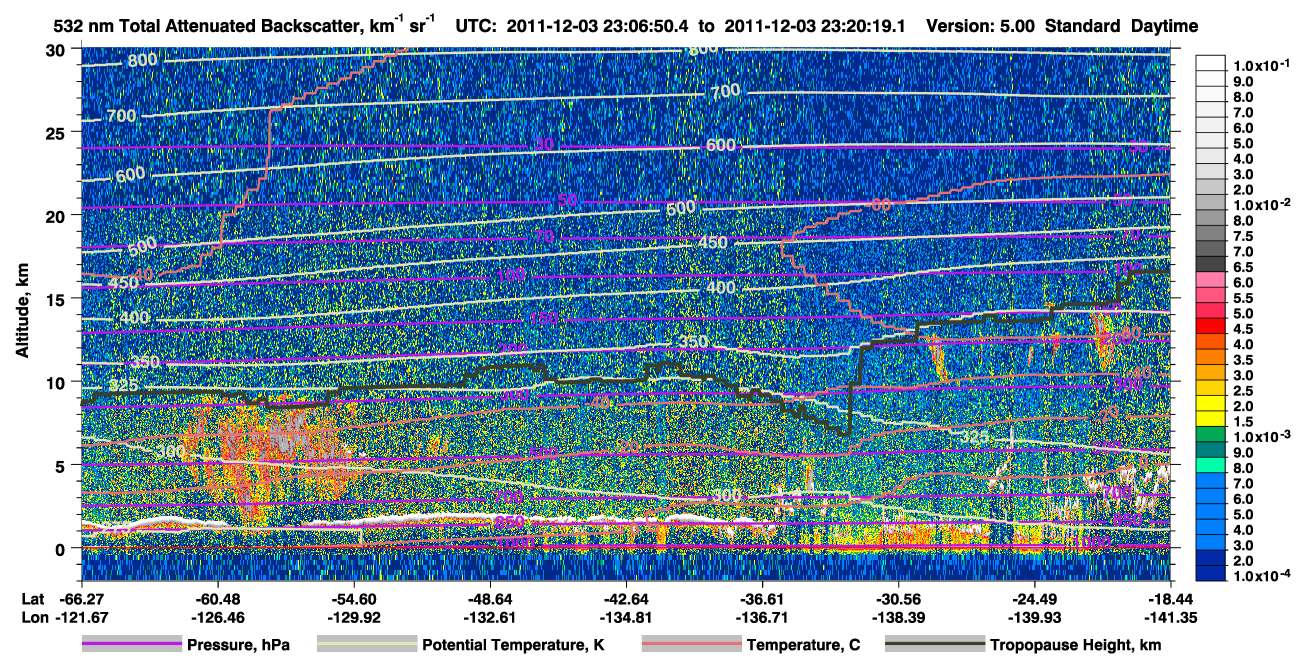The height and width of the screenshot is (667, 1300).
Task: Click latitude value '-66.27'
Action: click(82, 599)
